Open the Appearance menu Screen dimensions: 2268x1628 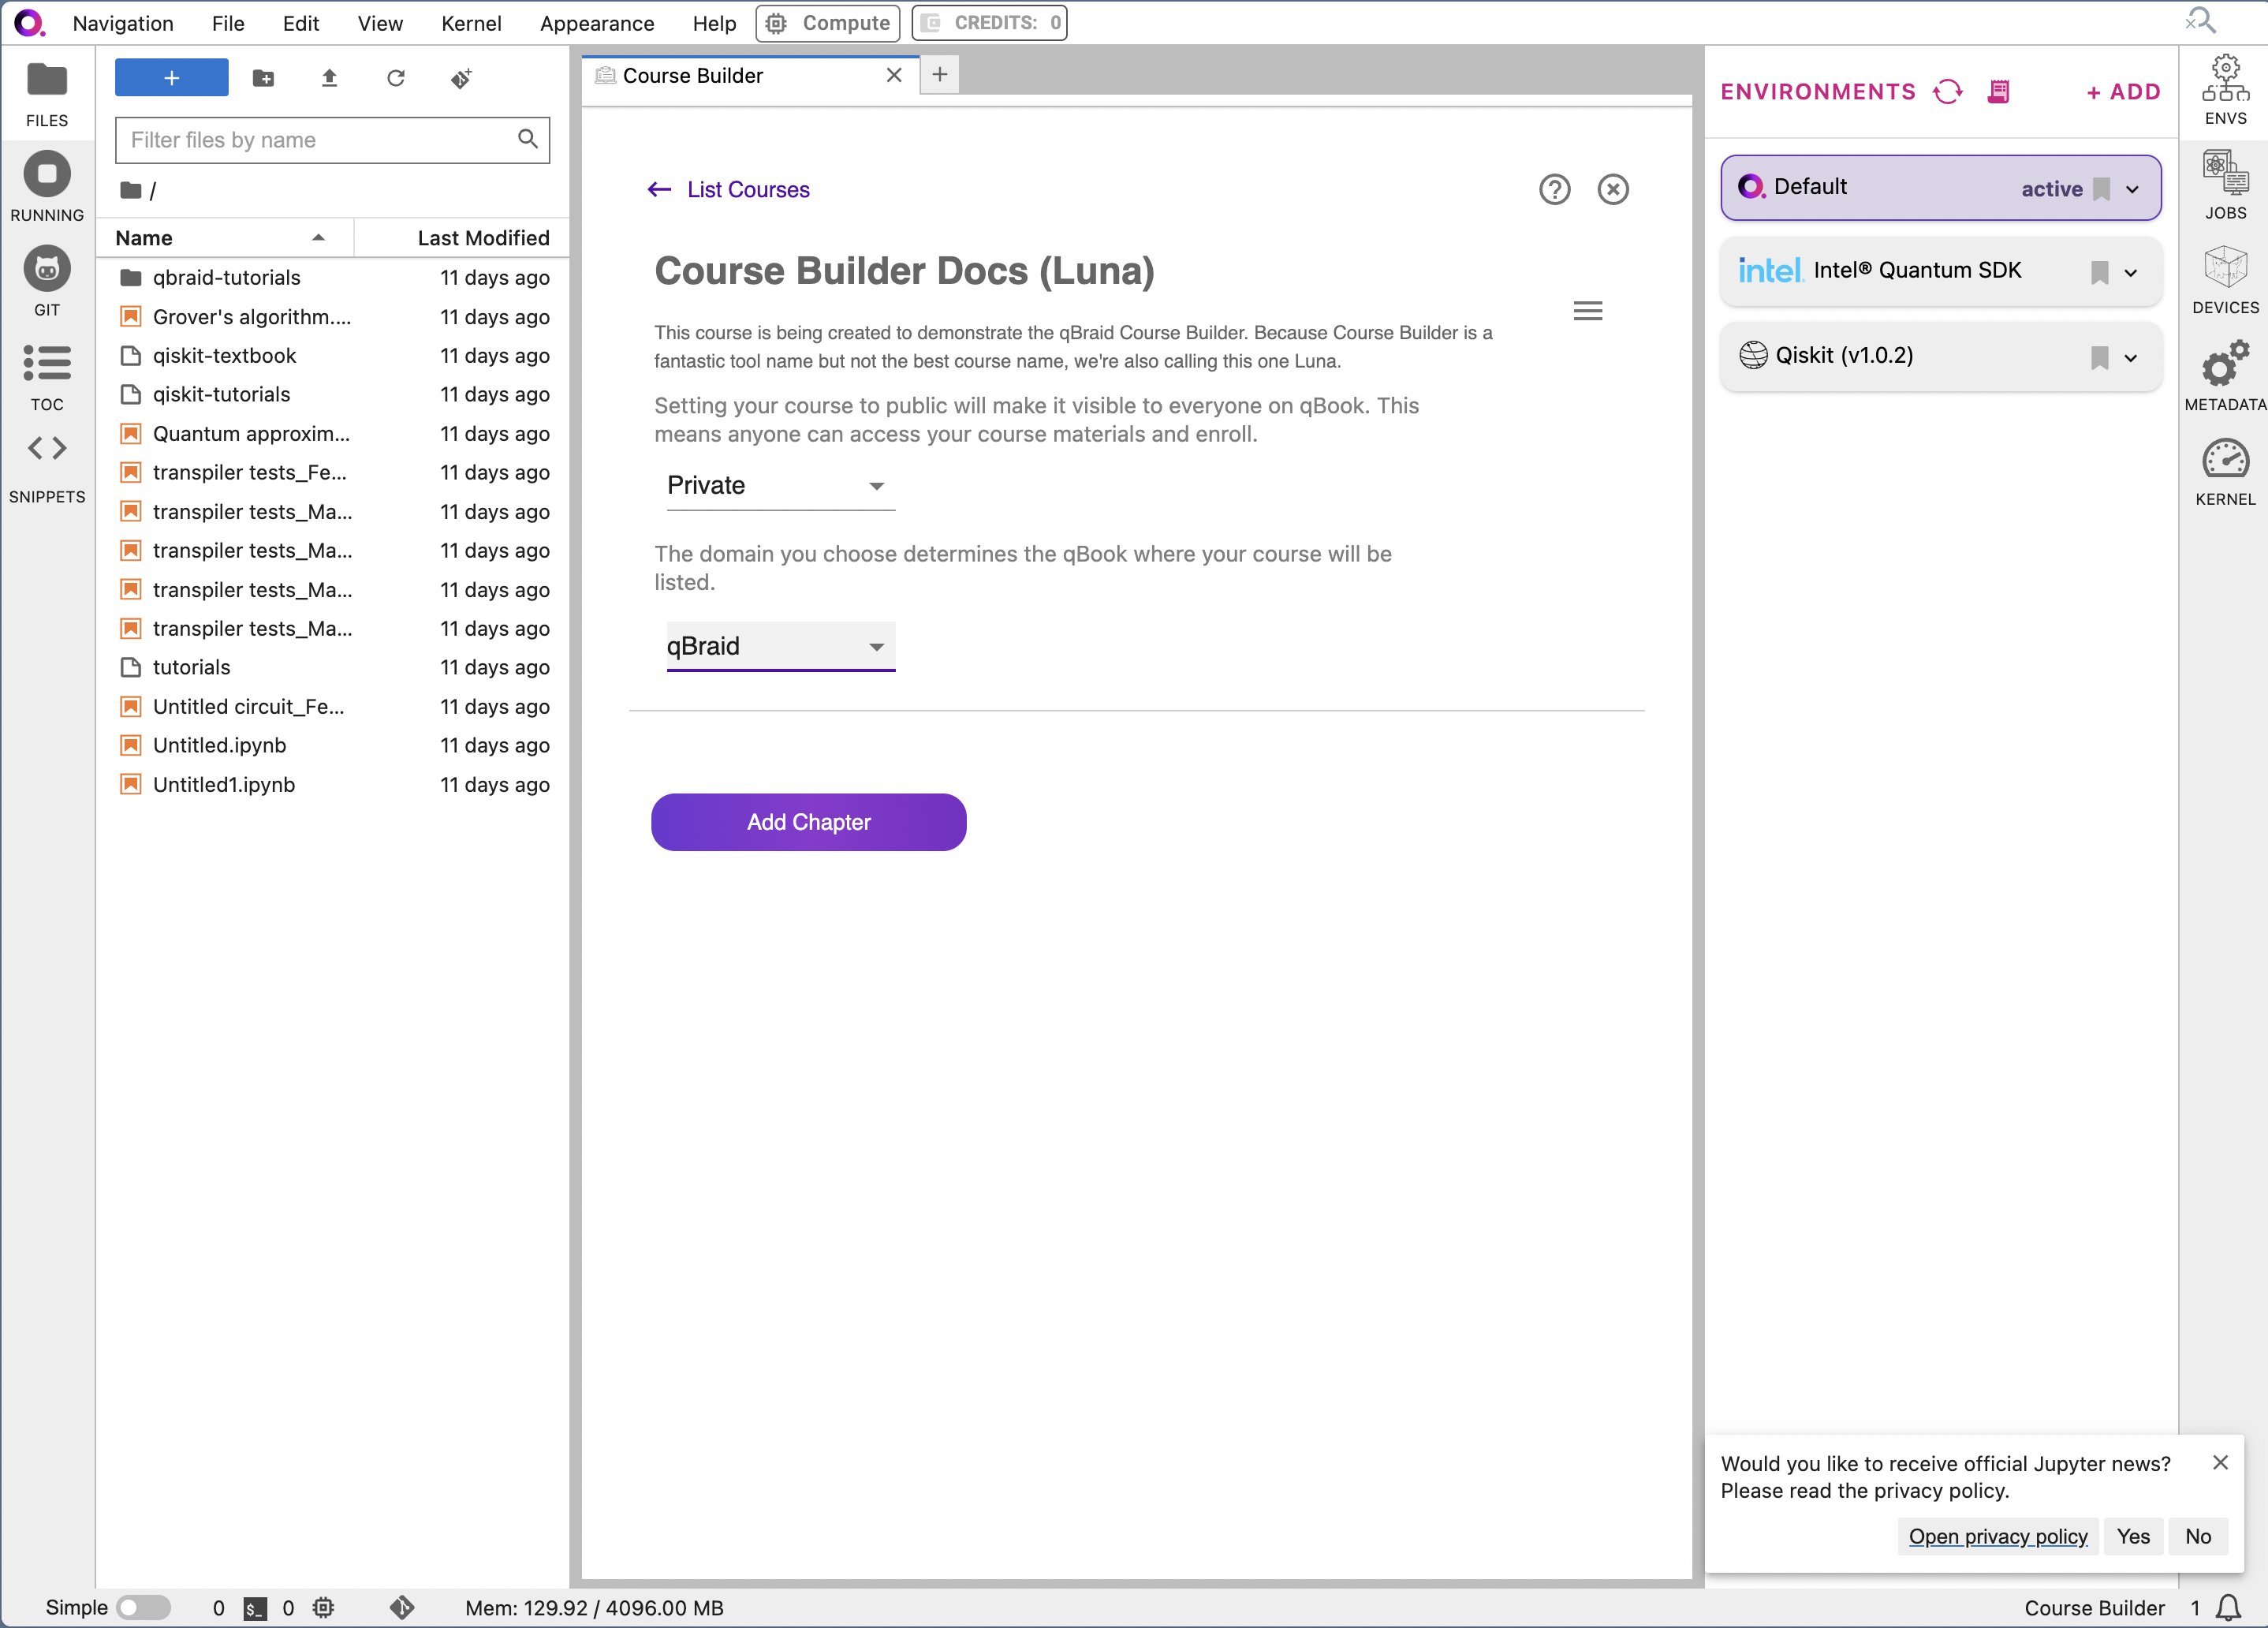point(597,23)
